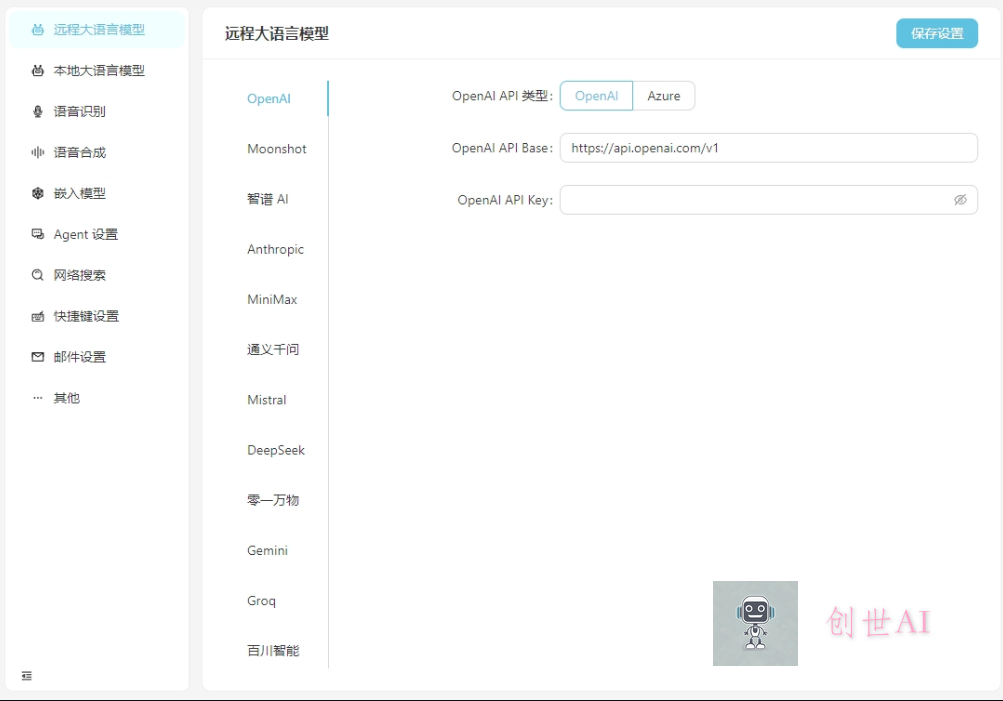Screen dimensions: 1003x701
Task: Click the 保存设置 button
Action: (936, 33)
